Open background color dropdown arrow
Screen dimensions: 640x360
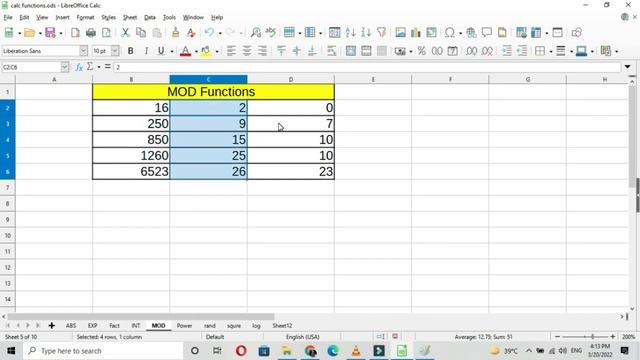[x=217, y=51]
